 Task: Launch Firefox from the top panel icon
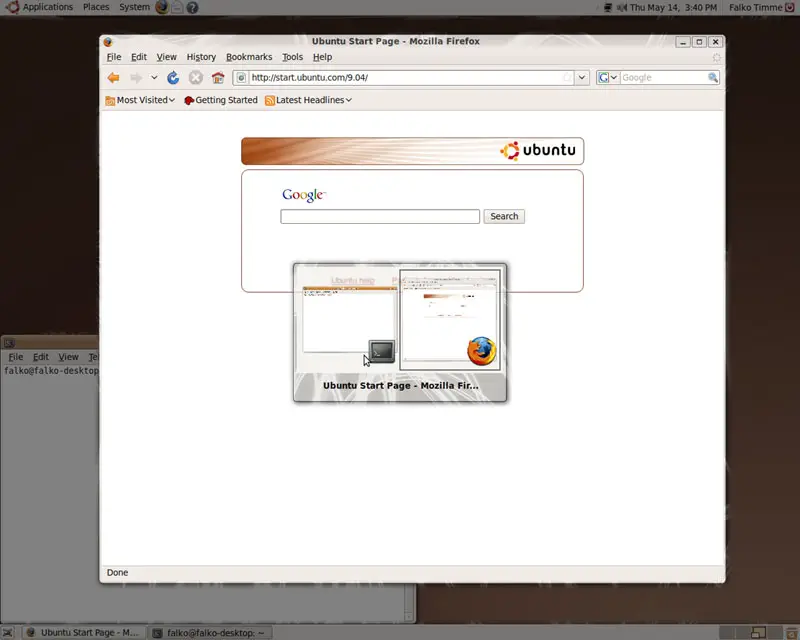point(162,7)
